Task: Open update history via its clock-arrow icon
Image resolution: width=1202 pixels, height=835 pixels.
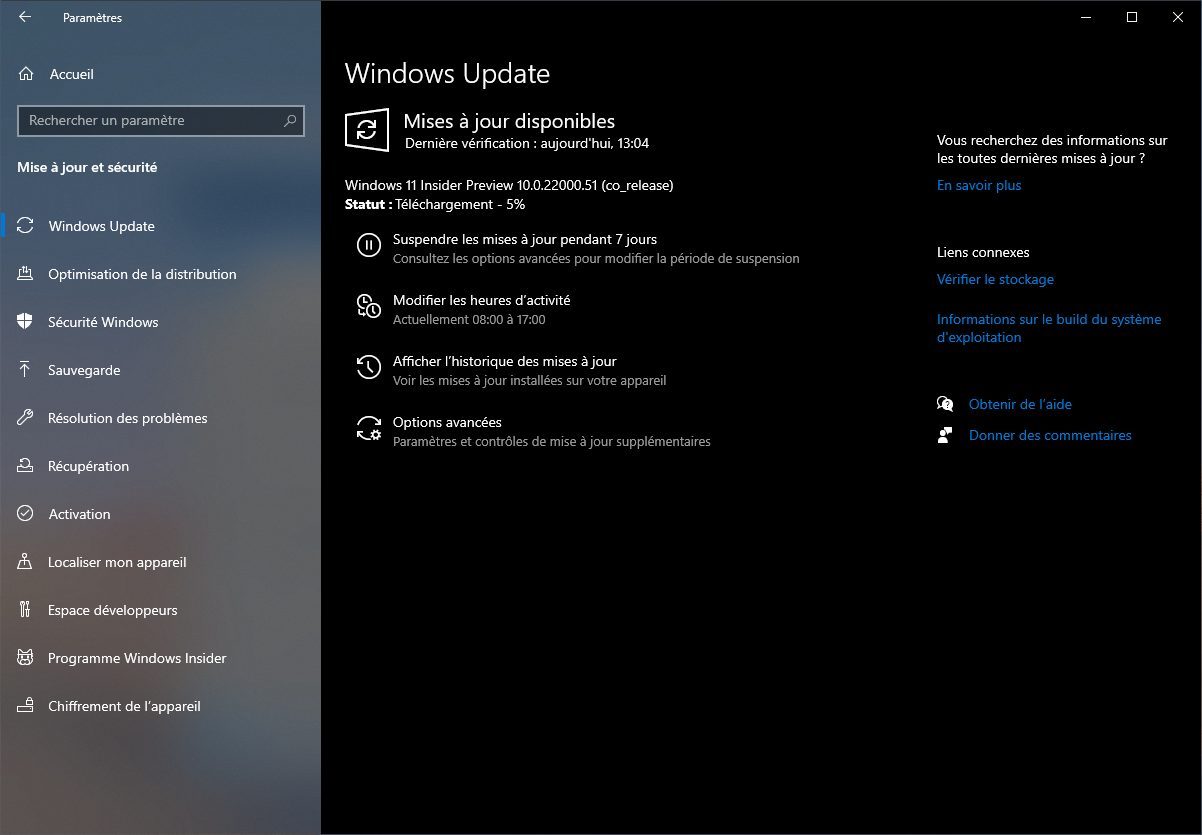Action: (369, 367)
